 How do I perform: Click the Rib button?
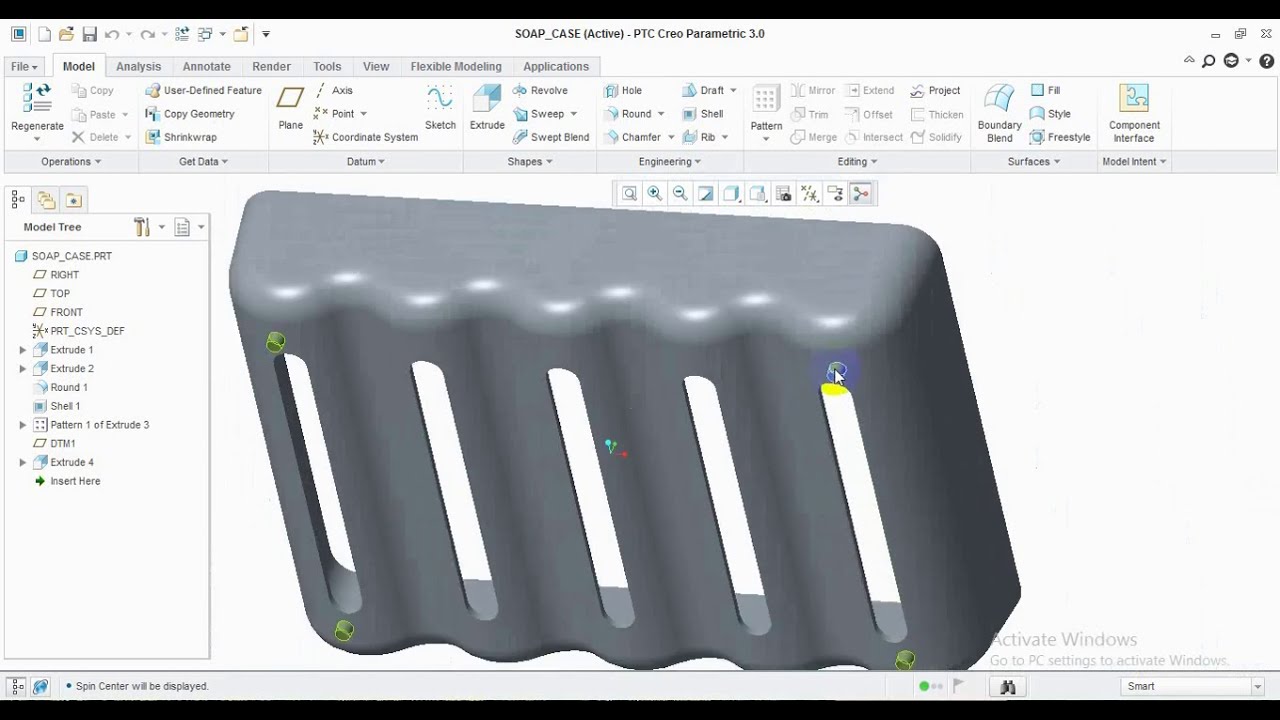pos(699,137)
